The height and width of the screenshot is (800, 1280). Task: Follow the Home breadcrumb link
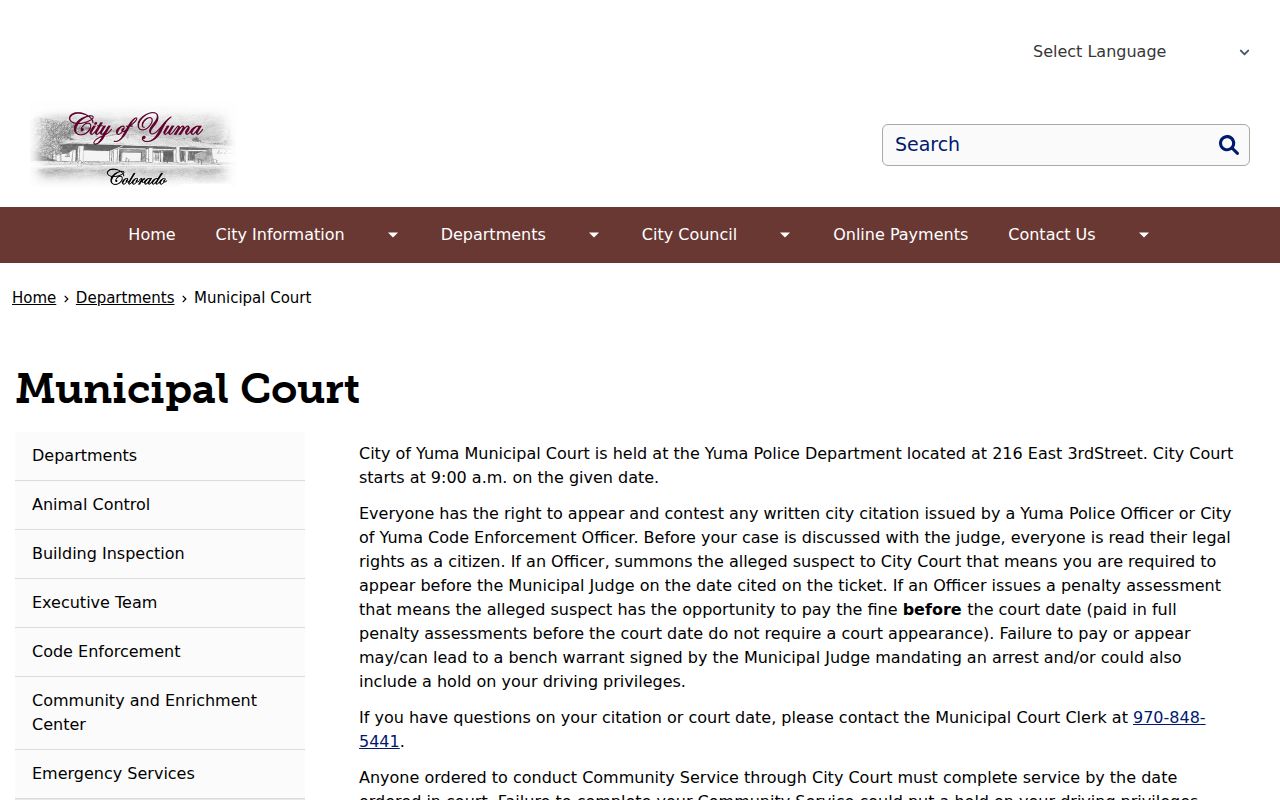[x=34, y=297]
